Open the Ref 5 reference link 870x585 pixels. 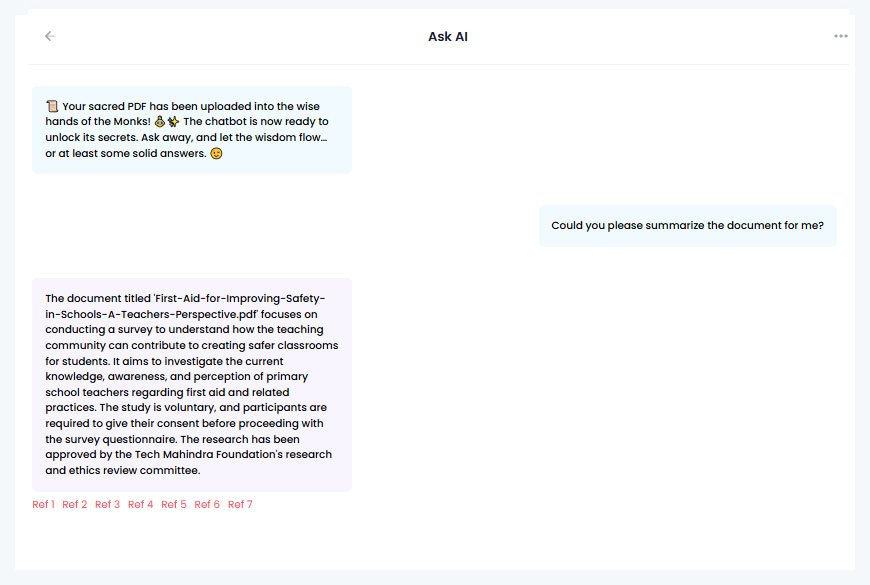174,504
